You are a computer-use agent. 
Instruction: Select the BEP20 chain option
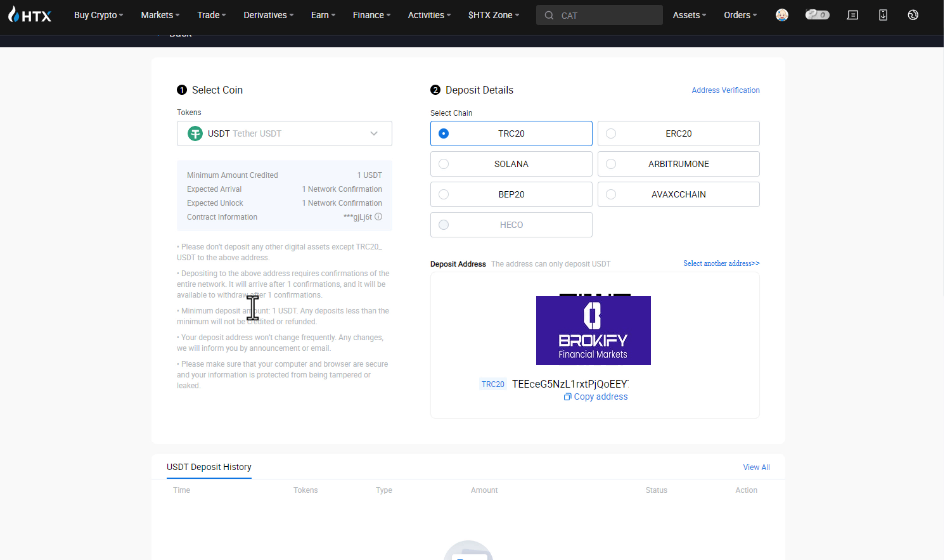[x=511, y=194]
